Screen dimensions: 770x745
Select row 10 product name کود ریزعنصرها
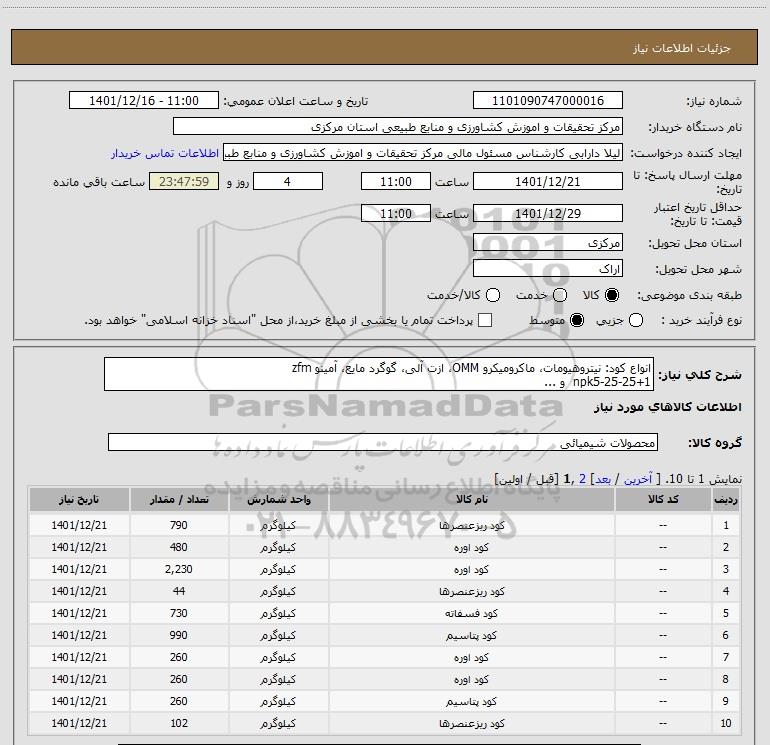471,723
